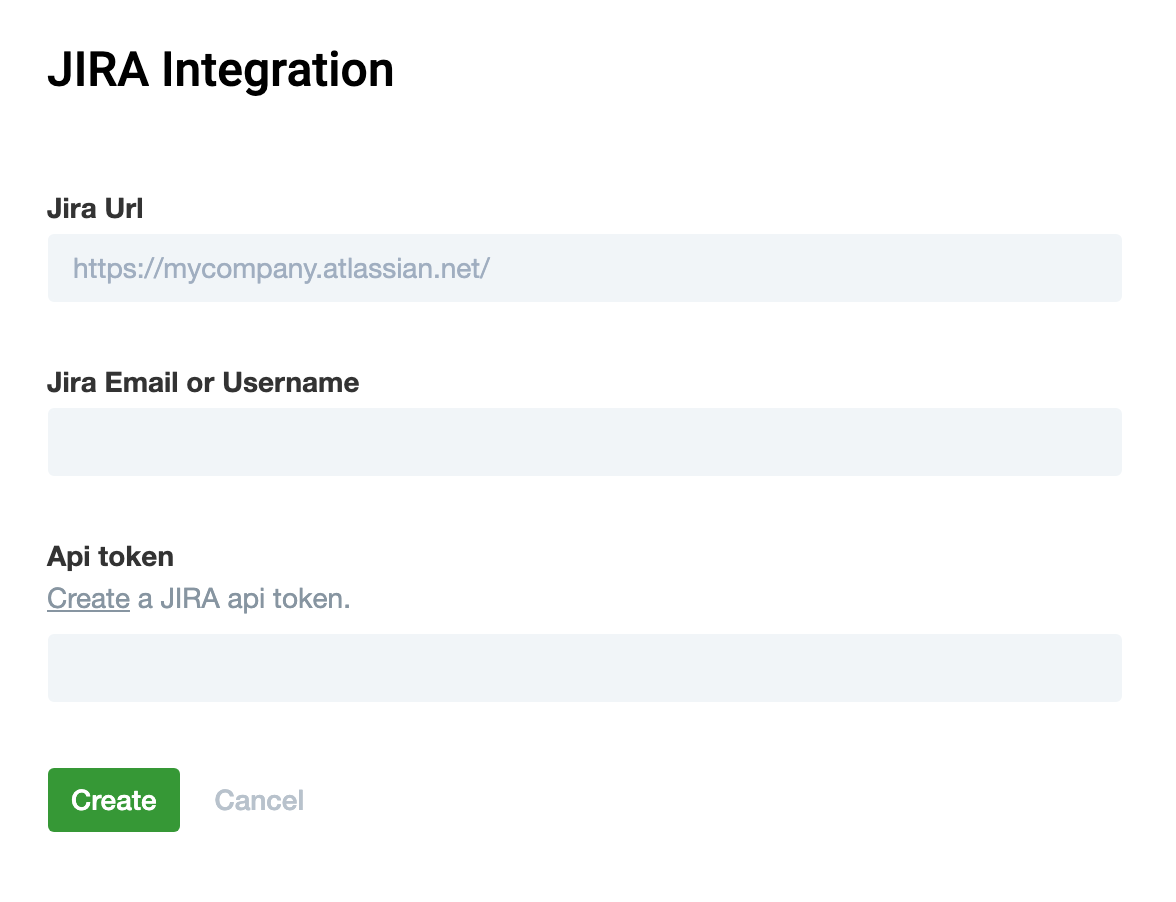Click the Api token input box
Screen dimensions: 1176x902
584,667
